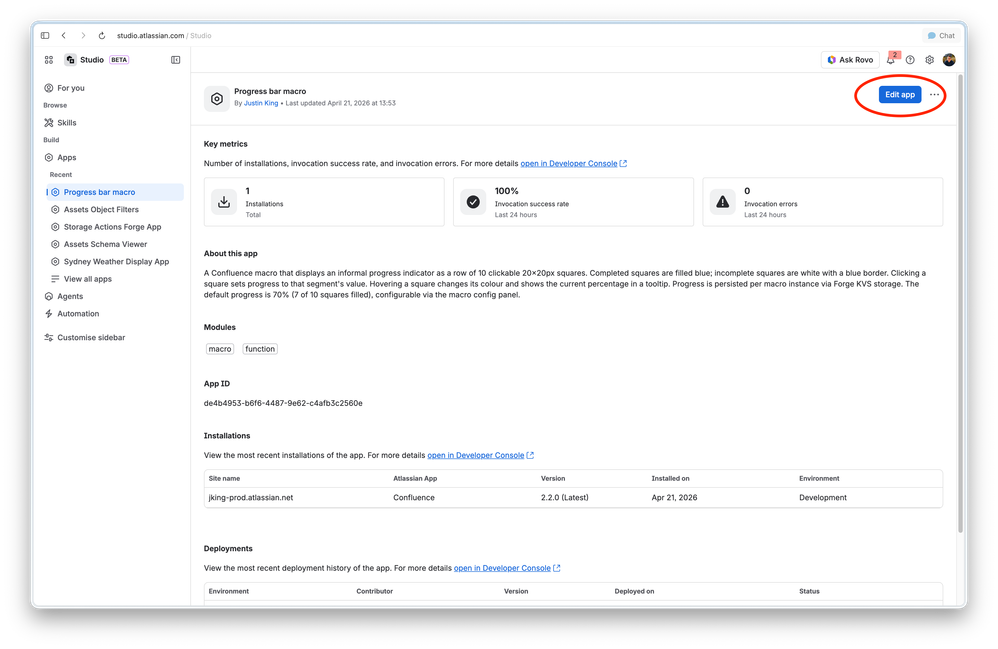Open Sydney Weather Display App
Screen dimensions: 998x649
(x=116, y=262)
